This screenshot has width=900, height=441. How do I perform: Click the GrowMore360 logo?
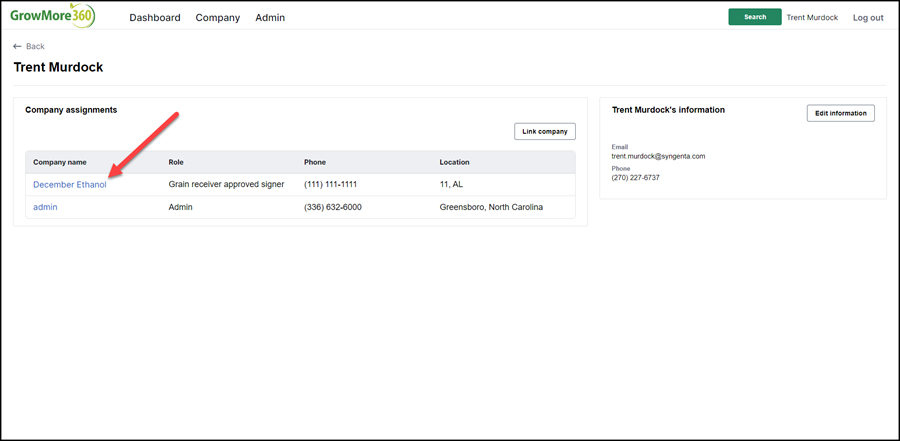[52, 17]
